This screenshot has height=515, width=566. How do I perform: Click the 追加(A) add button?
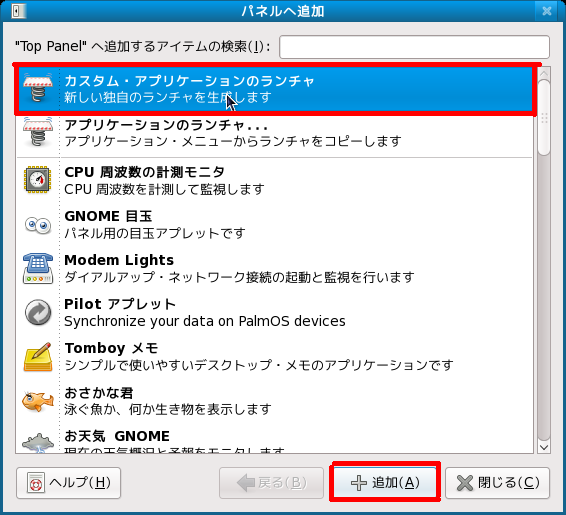pos(385,483)
